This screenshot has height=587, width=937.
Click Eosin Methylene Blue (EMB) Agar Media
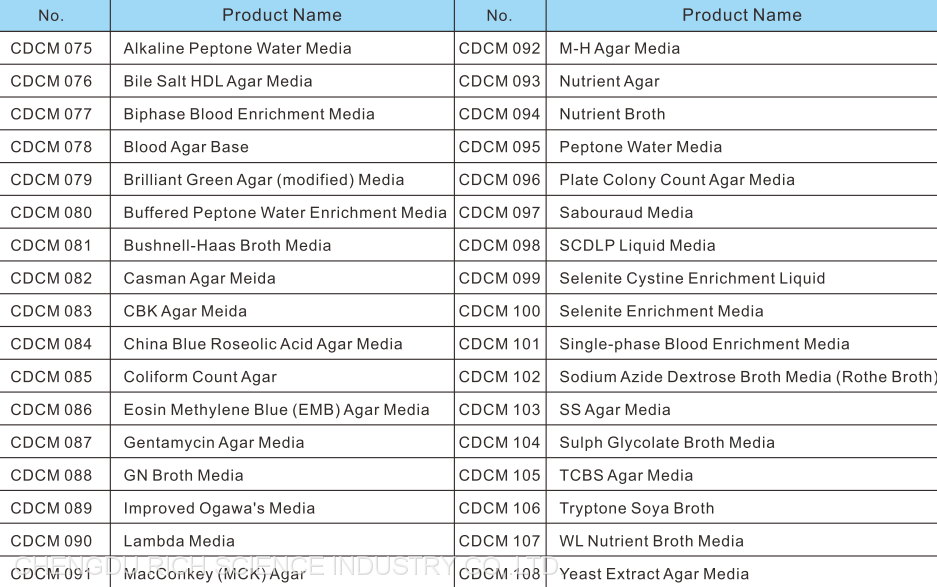(276, 410)
